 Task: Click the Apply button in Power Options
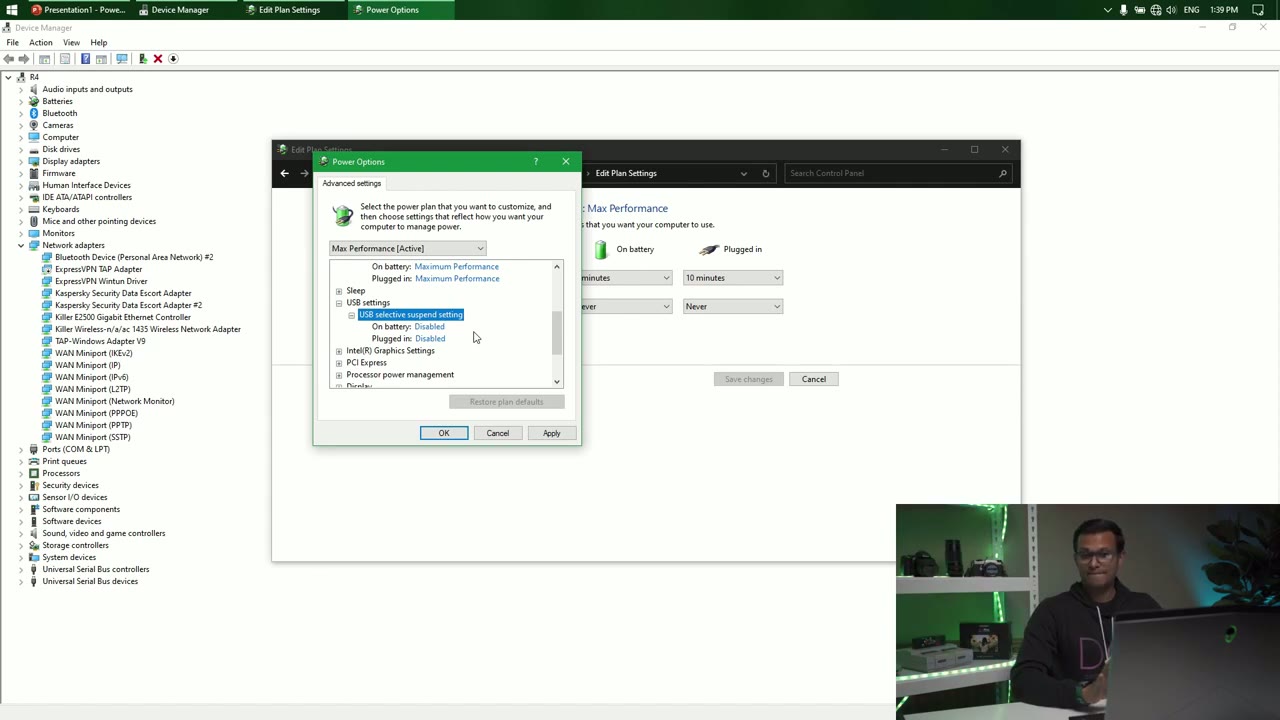pyautogui.click(x=551, y=432)
